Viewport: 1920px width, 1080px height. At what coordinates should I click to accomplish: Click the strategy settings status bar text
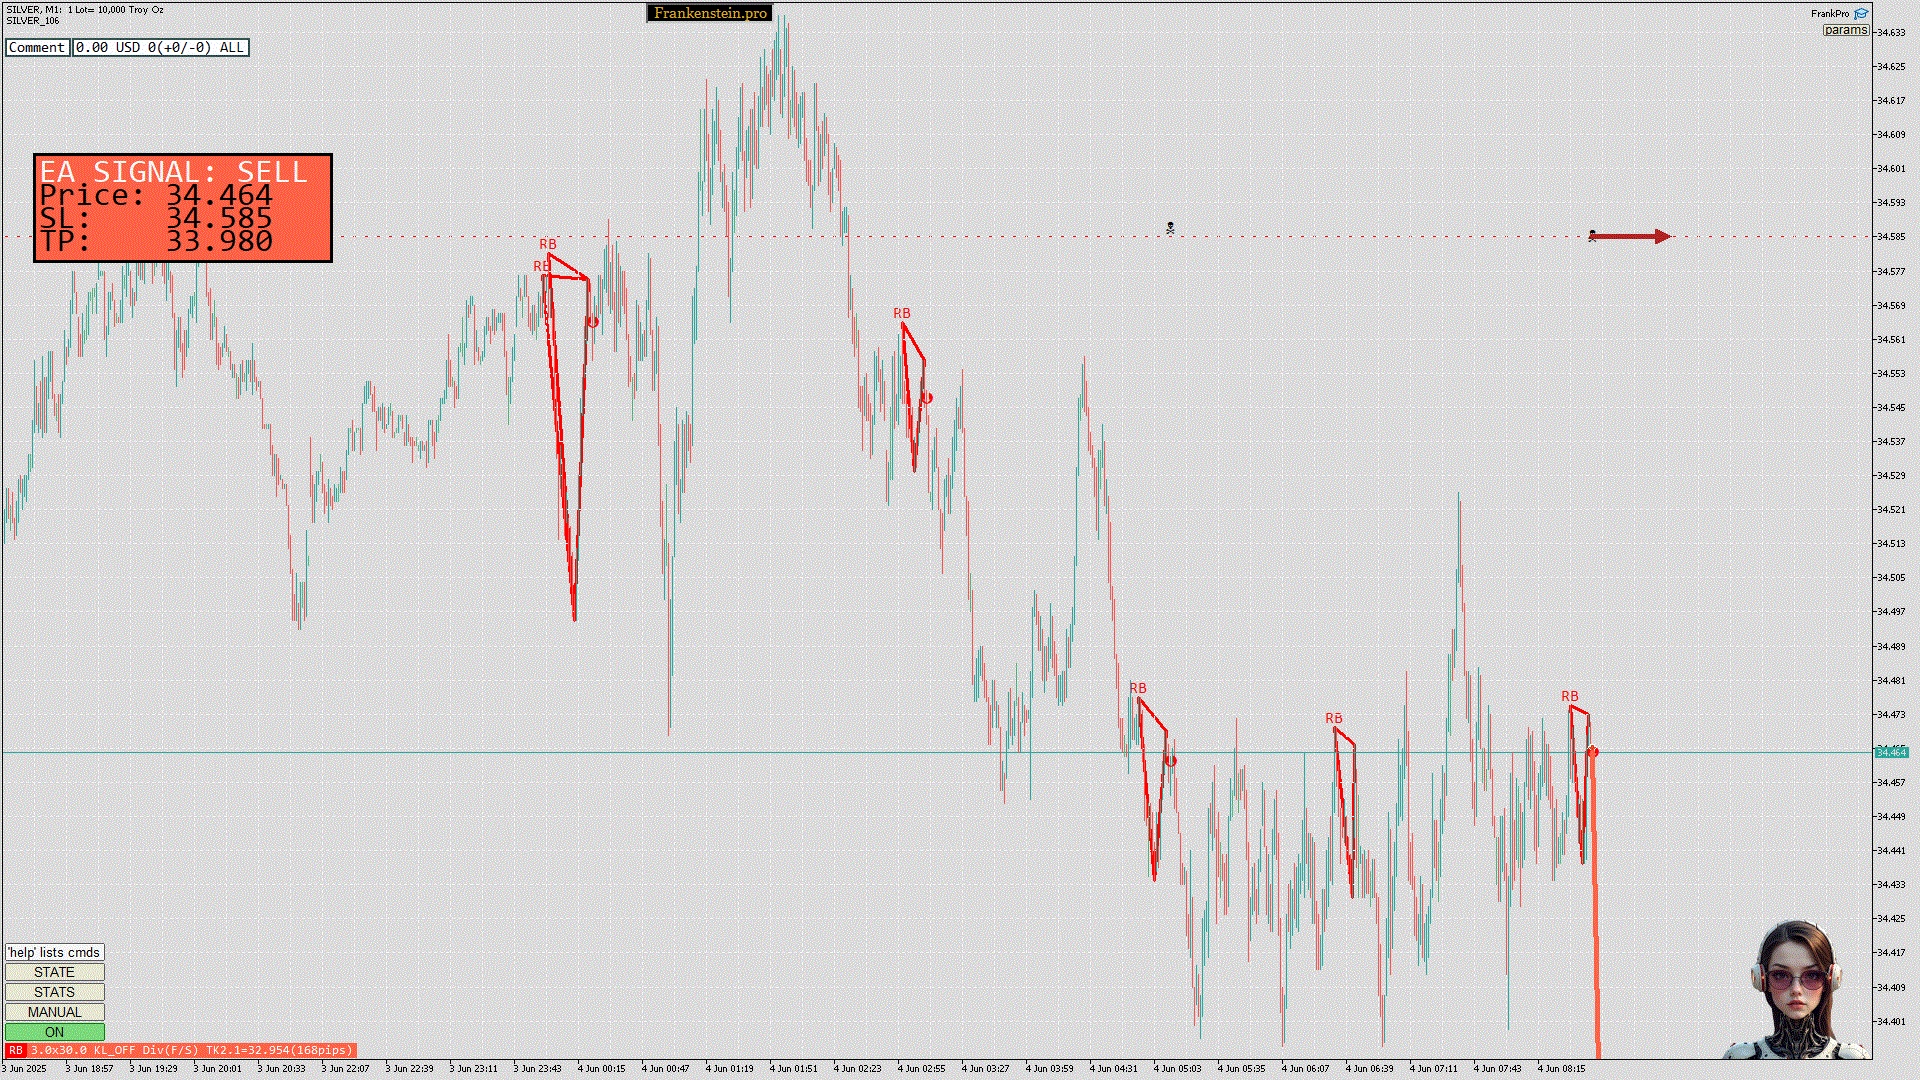190,1050
